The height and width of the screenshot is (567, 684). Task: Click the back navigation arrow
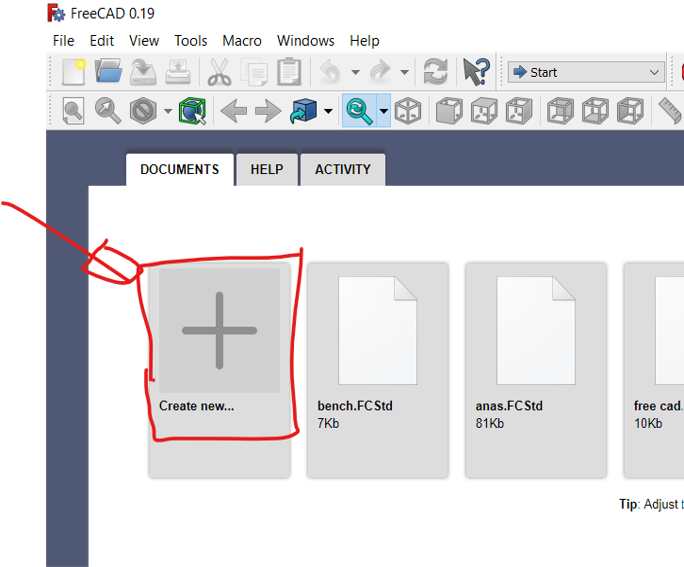coord(234,111)
